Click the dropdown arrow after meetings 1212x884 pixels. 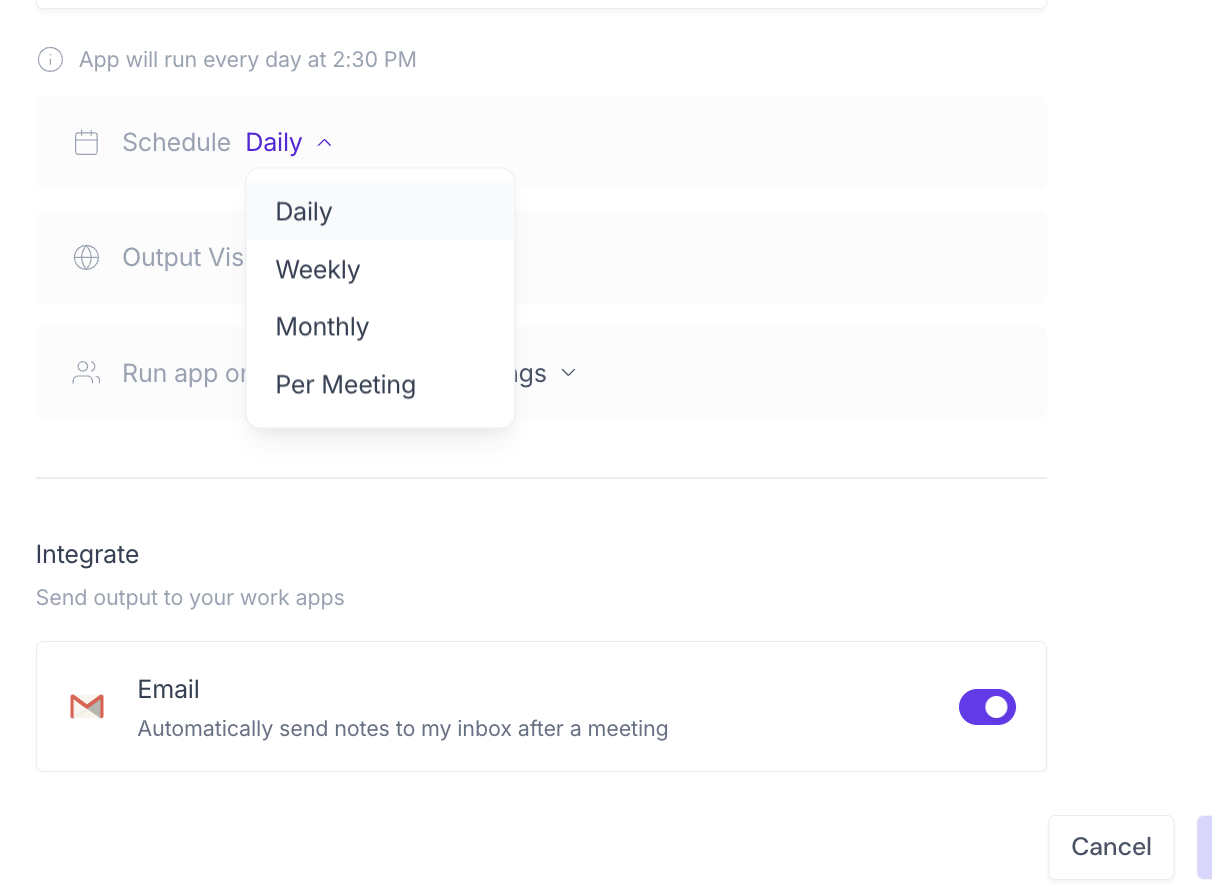pyautogui.click(x=568, y=372)
